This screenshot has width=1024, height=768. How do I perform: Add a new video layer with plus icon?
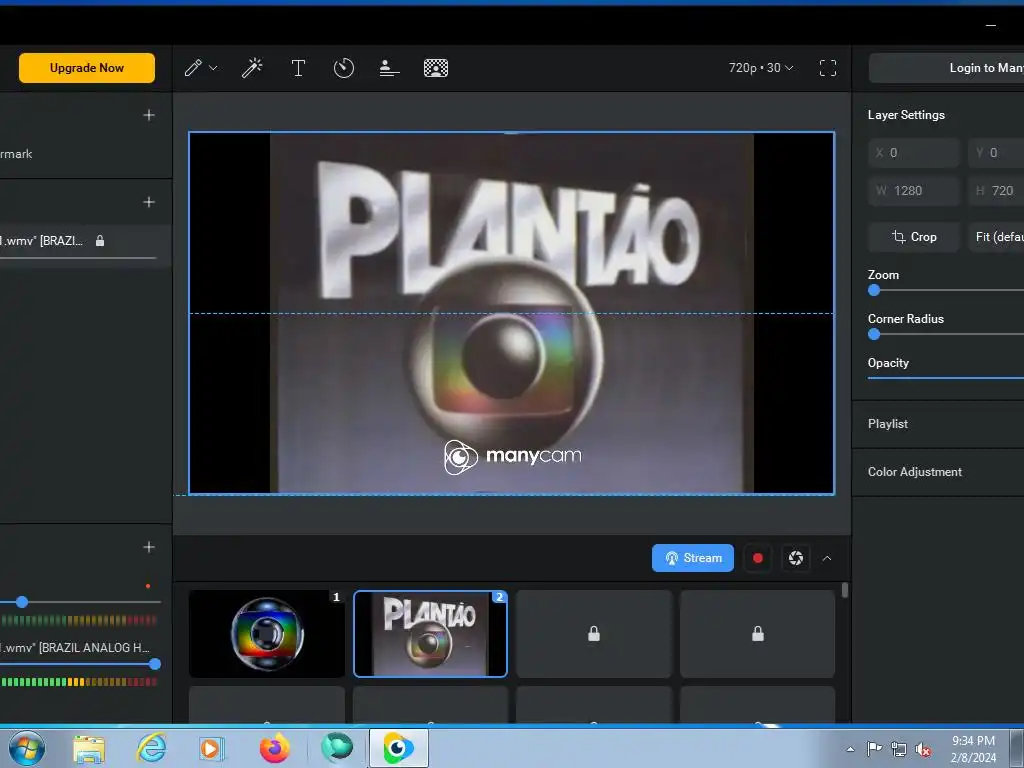pos(149,202)
